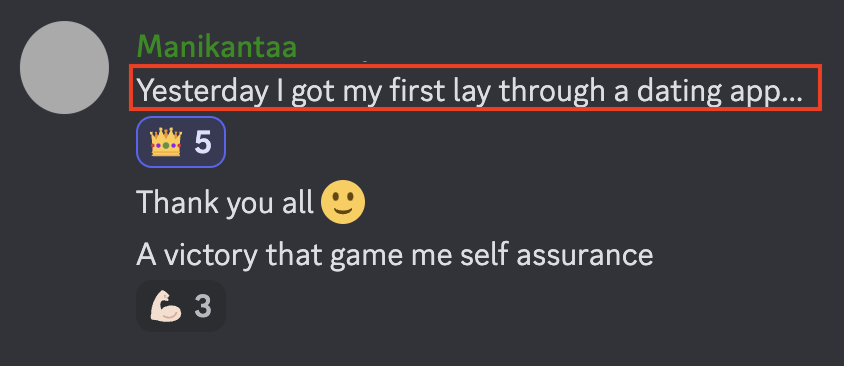Click the word 'game' in the last message
Viewport: 844px width, 366px height.
pyautogui.click(x=366, y=257)
